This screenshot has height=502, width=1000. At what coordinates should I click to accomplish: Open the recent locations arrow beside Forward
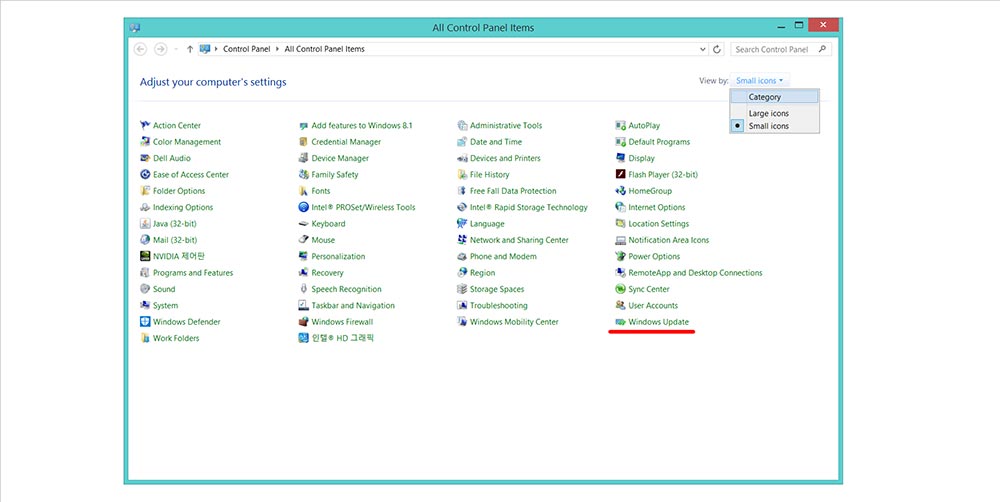(x=176, y=49)
